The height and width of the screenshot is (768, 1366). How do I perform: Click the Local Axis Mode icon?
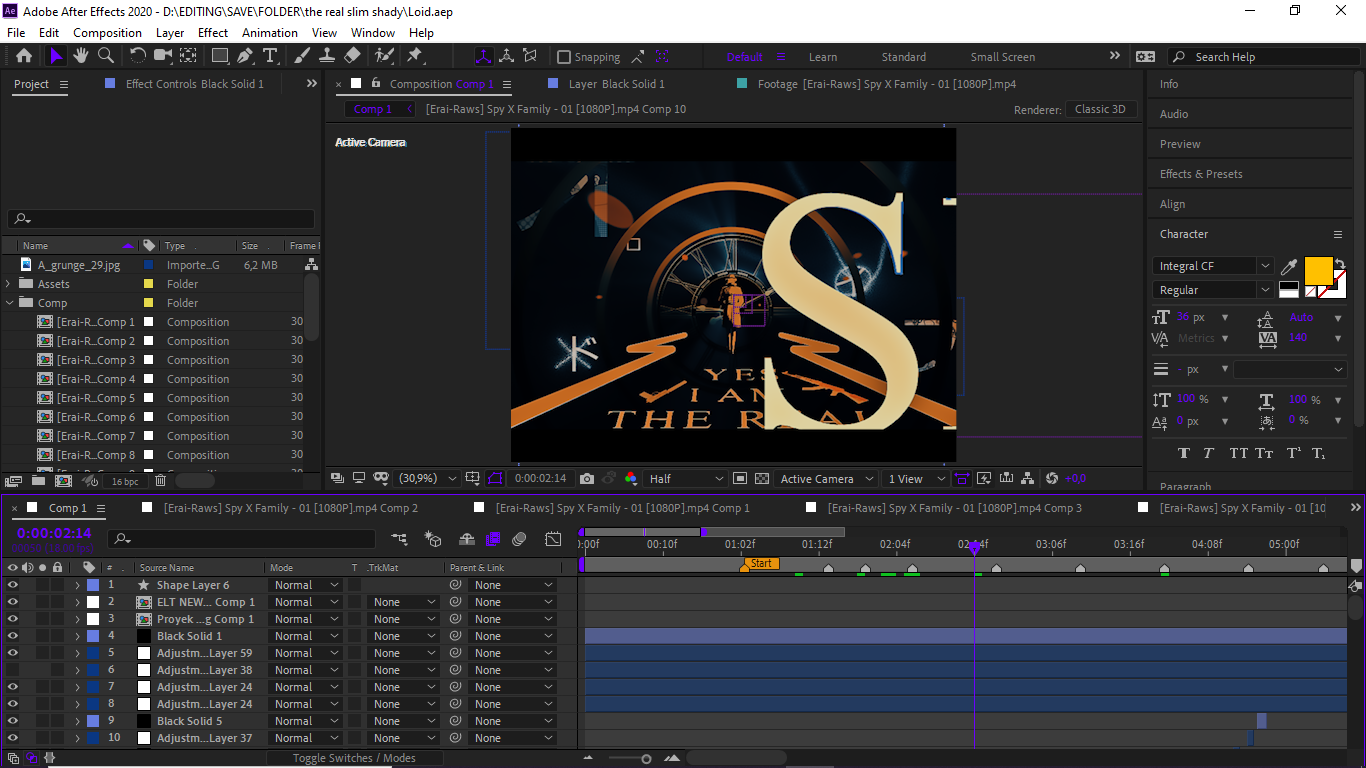[x=483, y=56]
